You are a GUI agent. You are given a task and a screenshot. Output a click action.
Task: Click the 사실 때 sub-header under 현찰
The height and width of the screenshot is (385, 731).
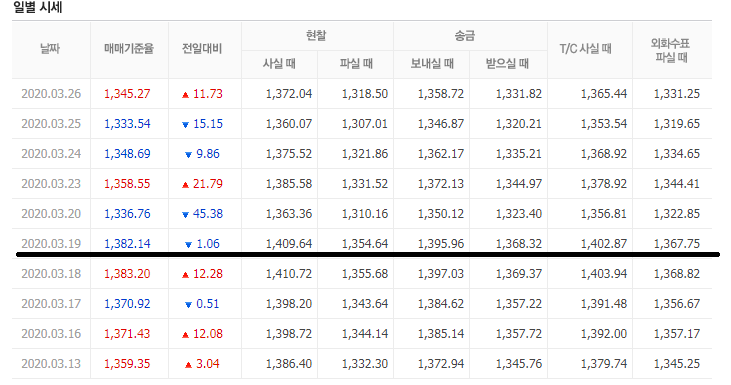tap(279, 63)
